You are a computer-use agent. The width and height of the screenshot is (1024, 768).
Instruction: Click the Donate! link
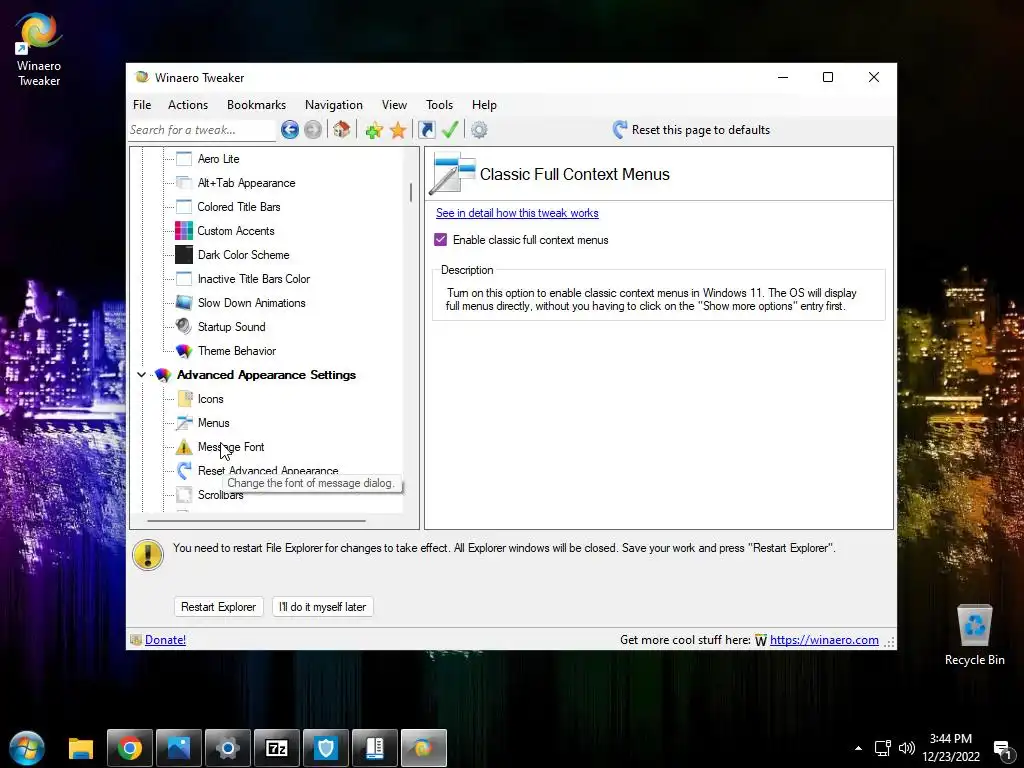pos(165,640)
